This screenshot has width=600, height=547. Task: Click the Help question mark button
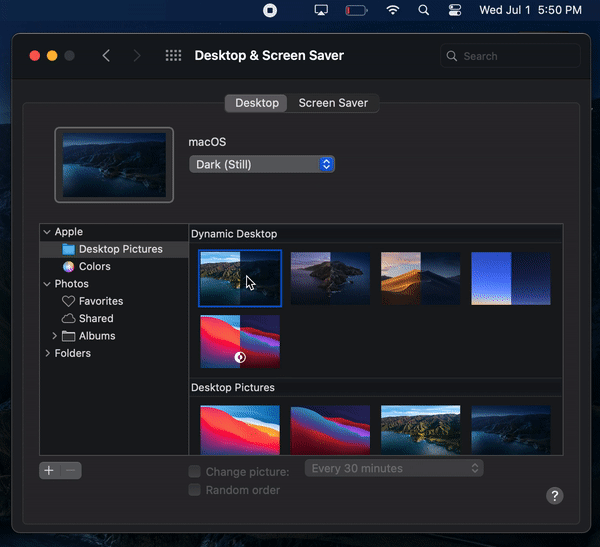pyautogui.click(x=555, y=496)
